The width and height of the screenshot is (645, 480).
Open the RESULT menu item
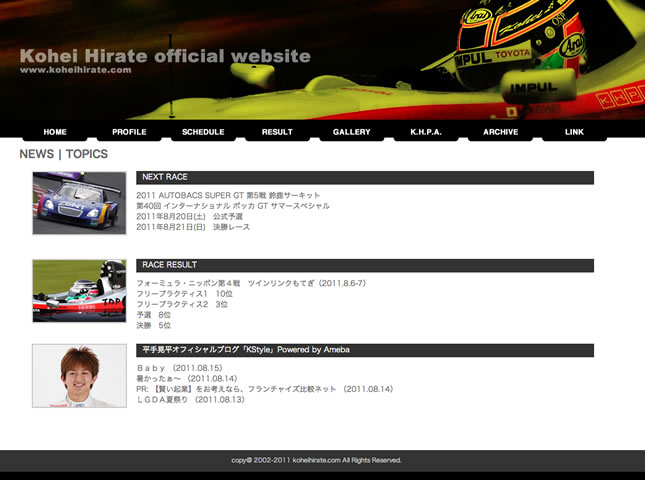pyautogui.click(x=277, y=132)
